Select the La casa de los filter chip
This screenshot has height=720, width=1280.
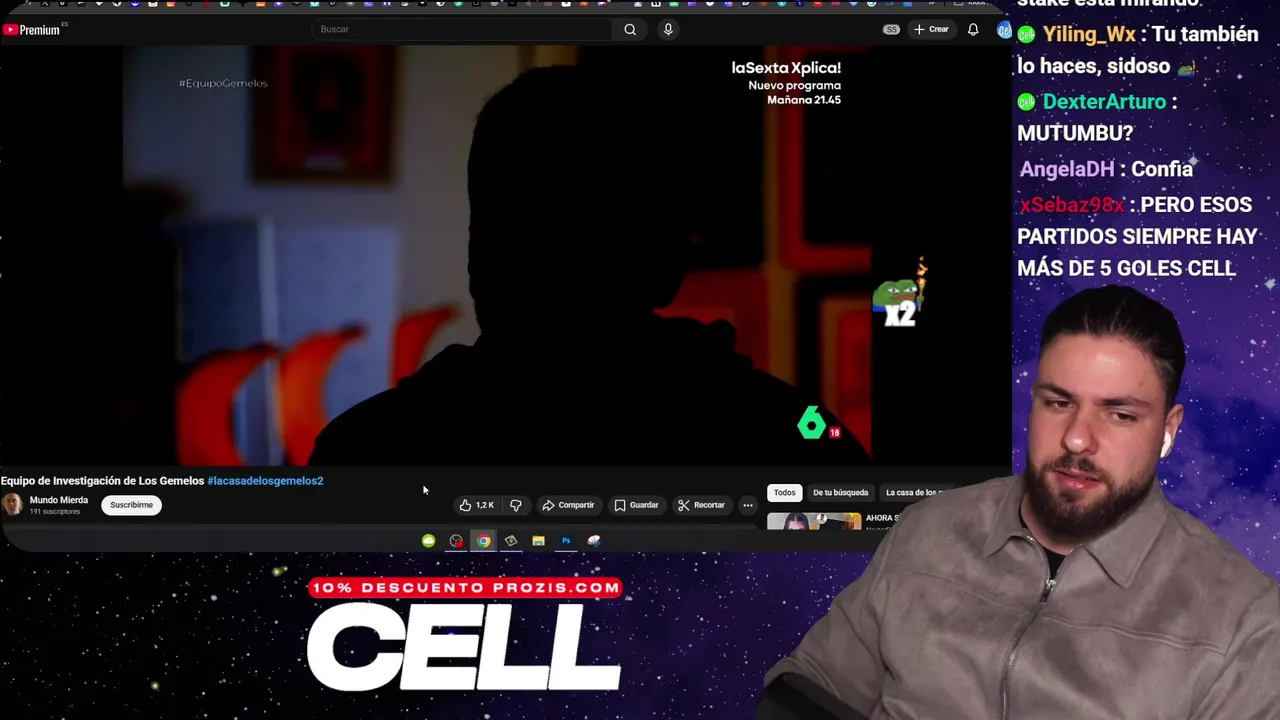[912, 492]
